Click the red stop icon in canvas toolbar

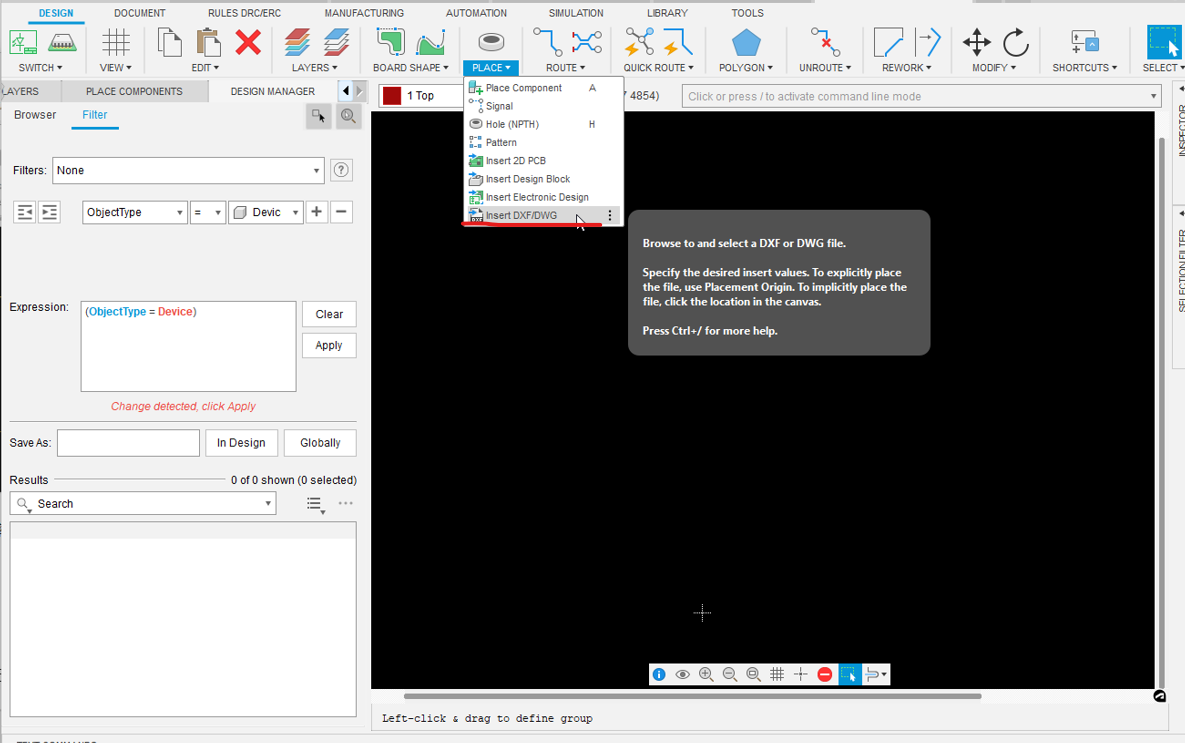coord(825,674)
